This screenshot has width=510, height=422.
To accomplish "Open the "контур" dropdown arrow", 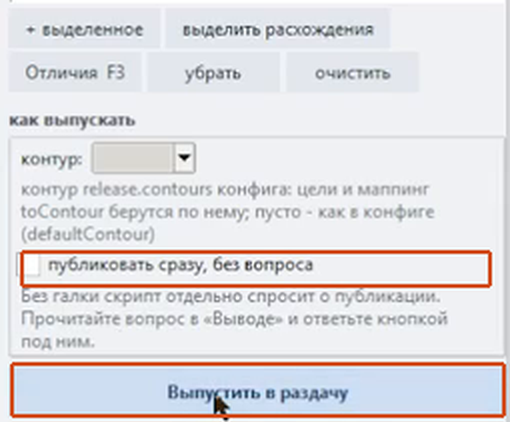I will pos(184,158).
